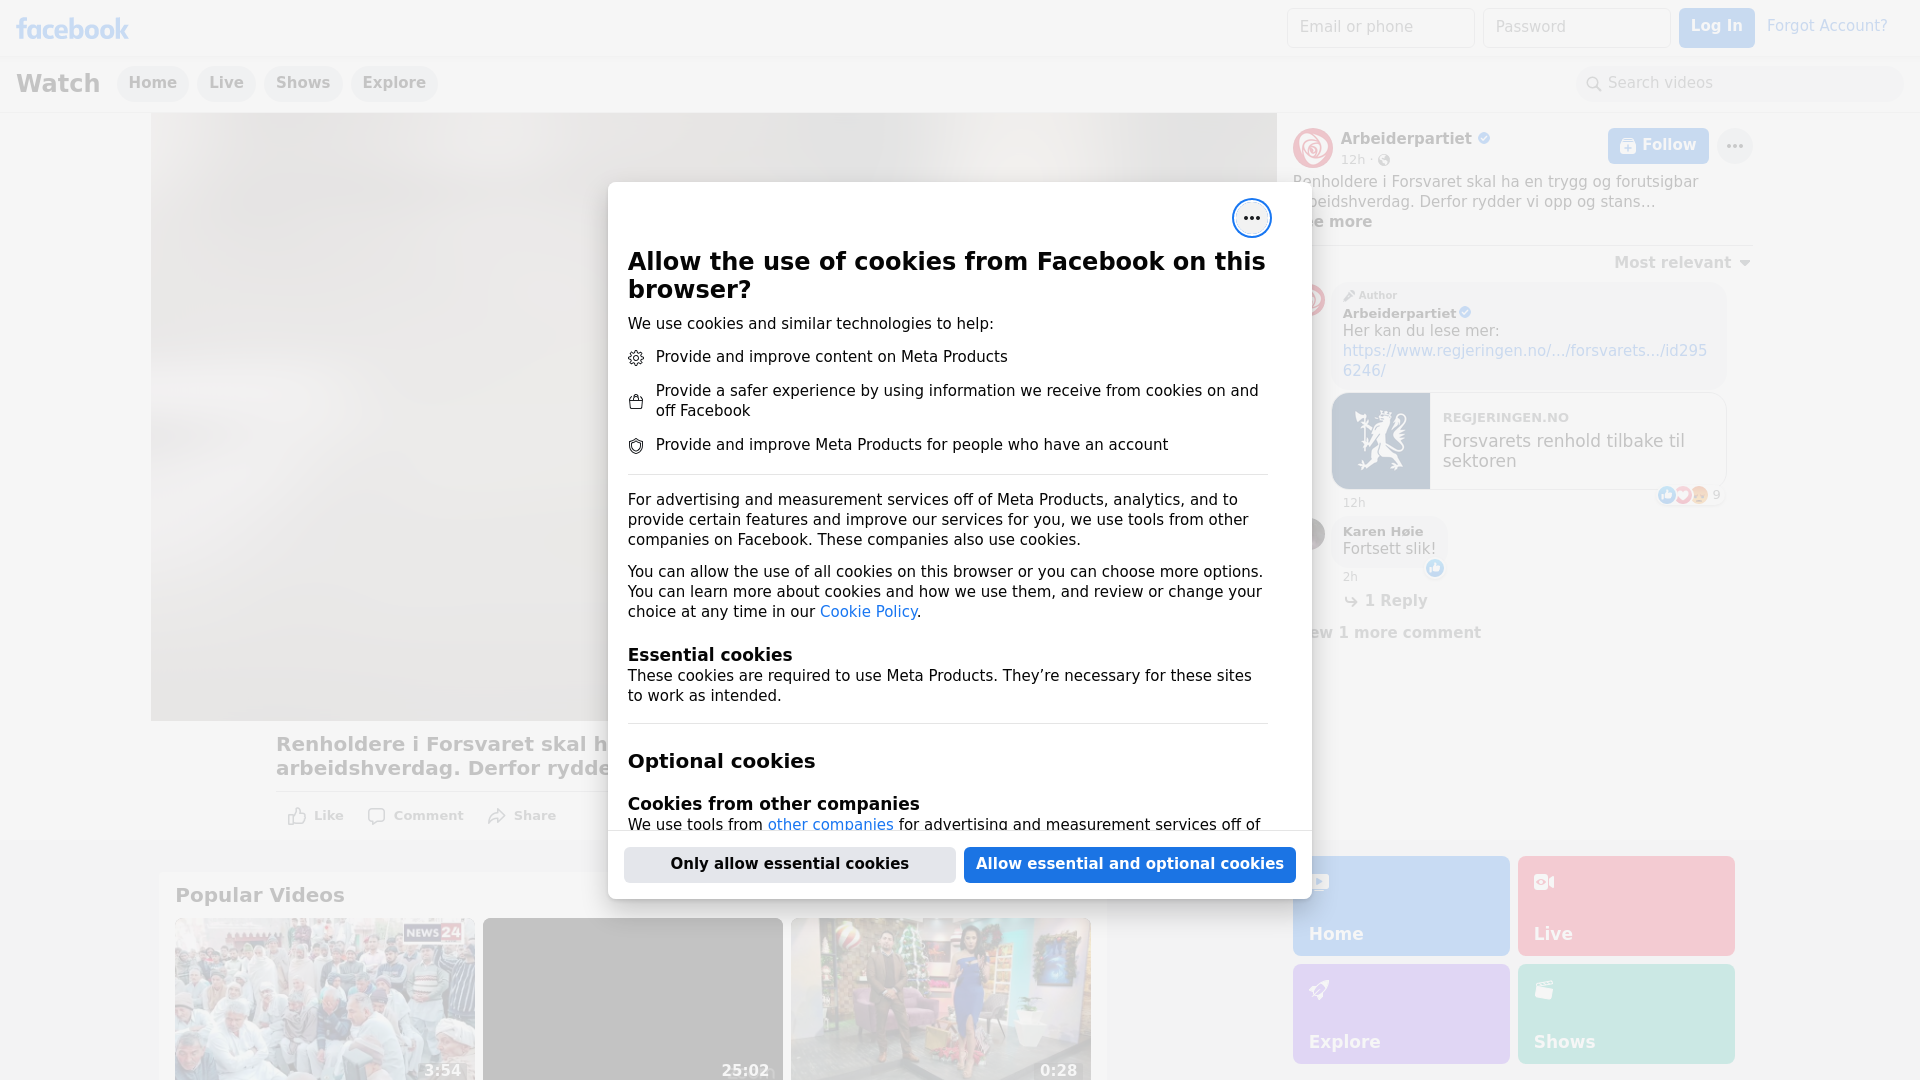1920x1080 pixels.
Task: Comment on the video post
Action: point(415,816)
